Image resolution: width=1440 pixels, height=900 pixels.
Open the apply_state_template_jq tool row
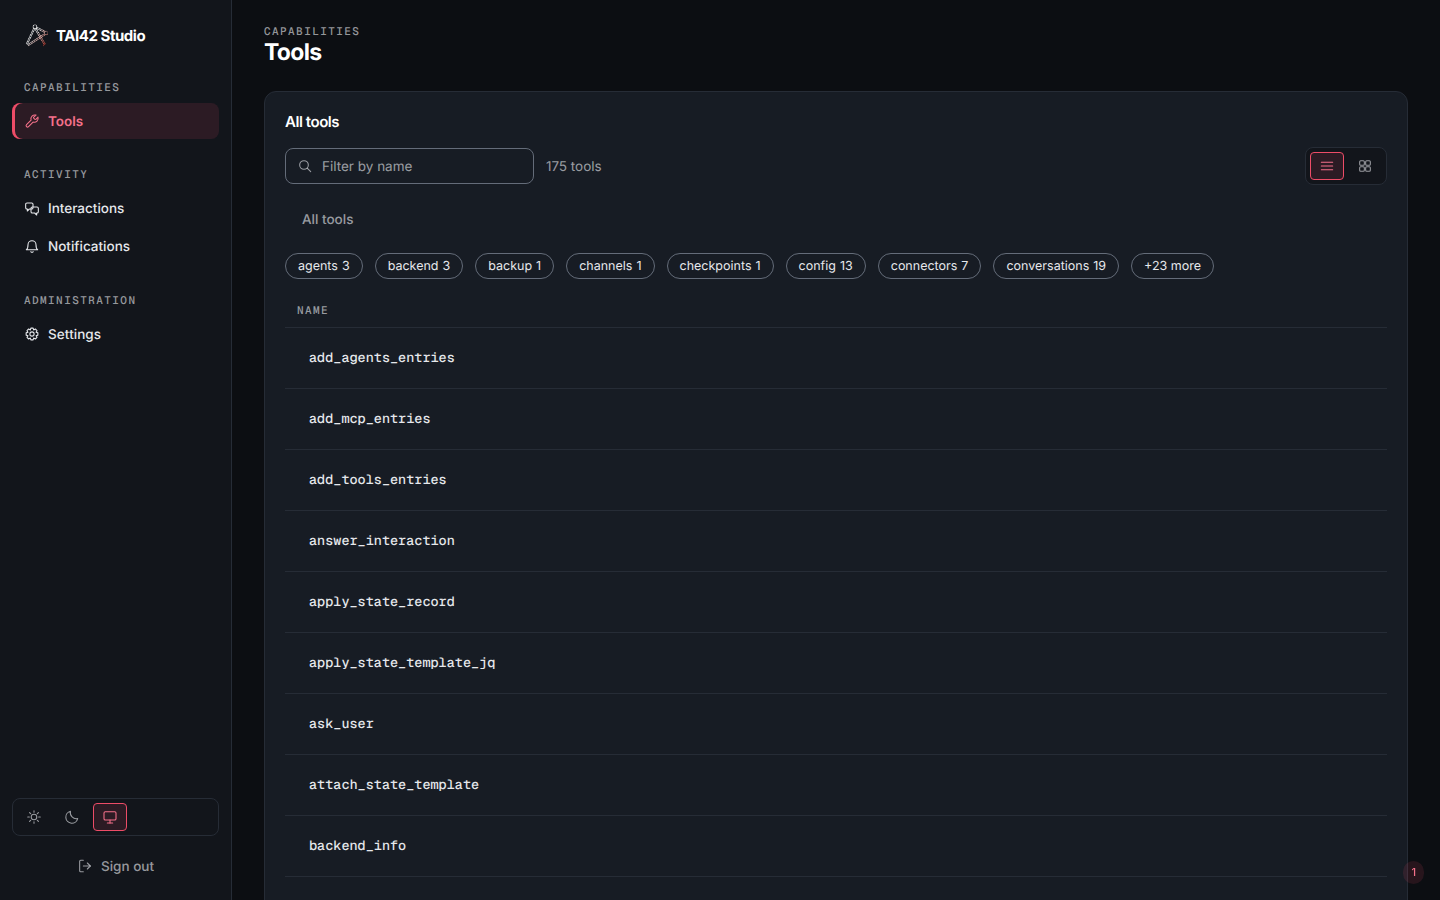[836, 663]
